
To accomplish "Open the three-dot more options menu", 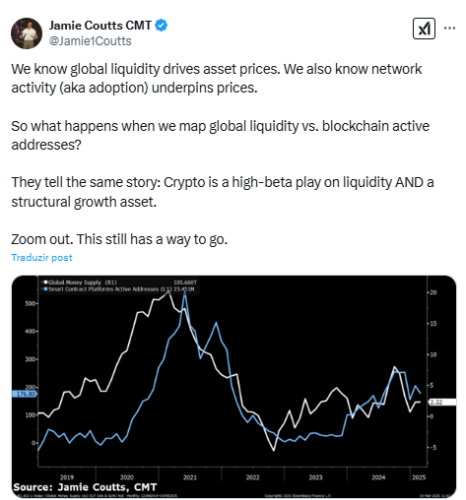I will (449, 28).
